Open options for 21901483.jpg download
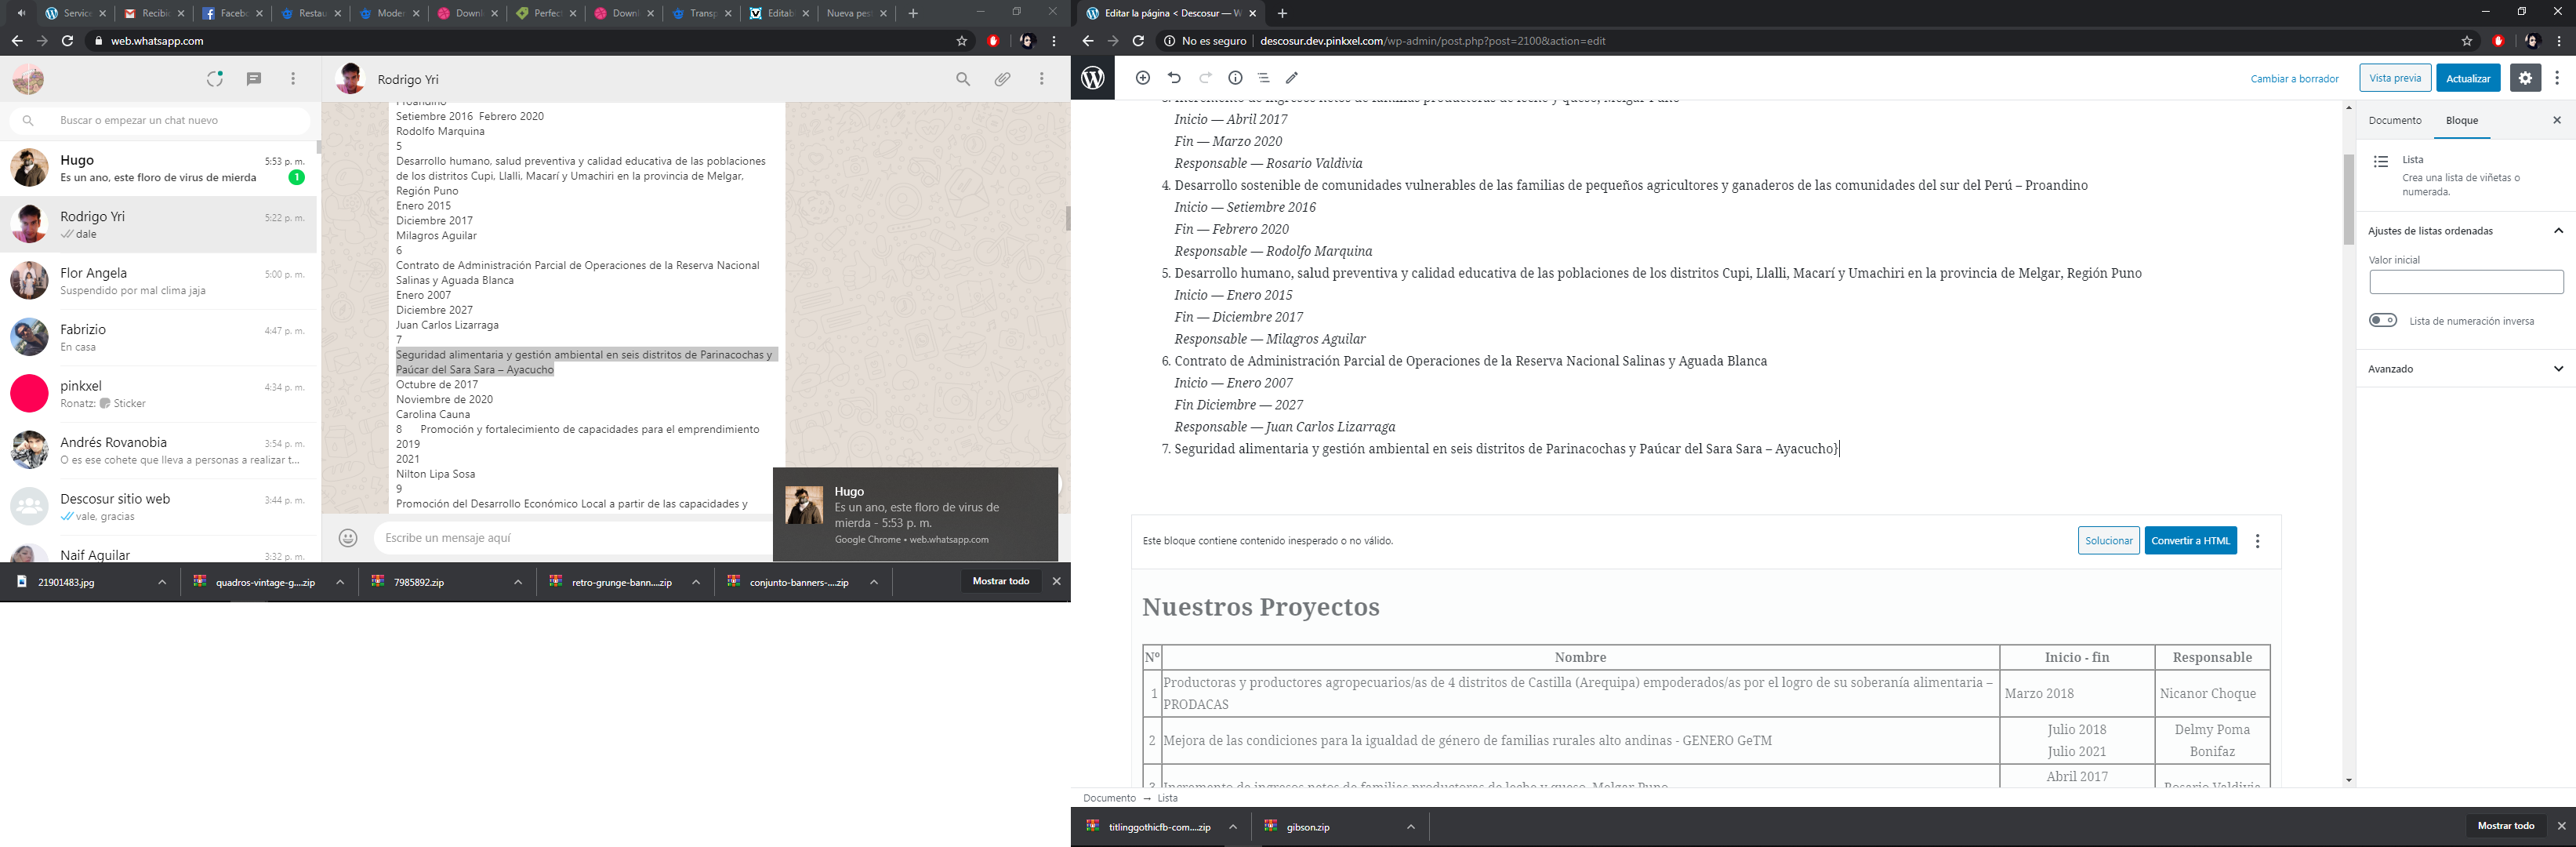 [162, 582]
